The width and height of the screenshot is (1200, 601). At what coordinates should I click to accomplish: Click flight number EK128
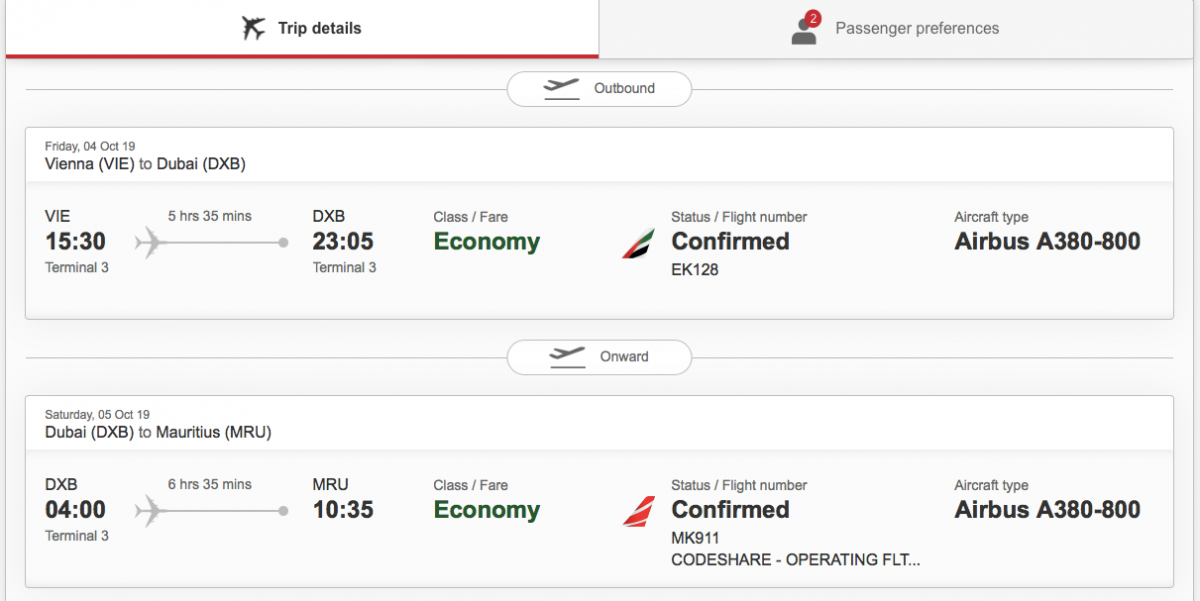pos(695,270)
